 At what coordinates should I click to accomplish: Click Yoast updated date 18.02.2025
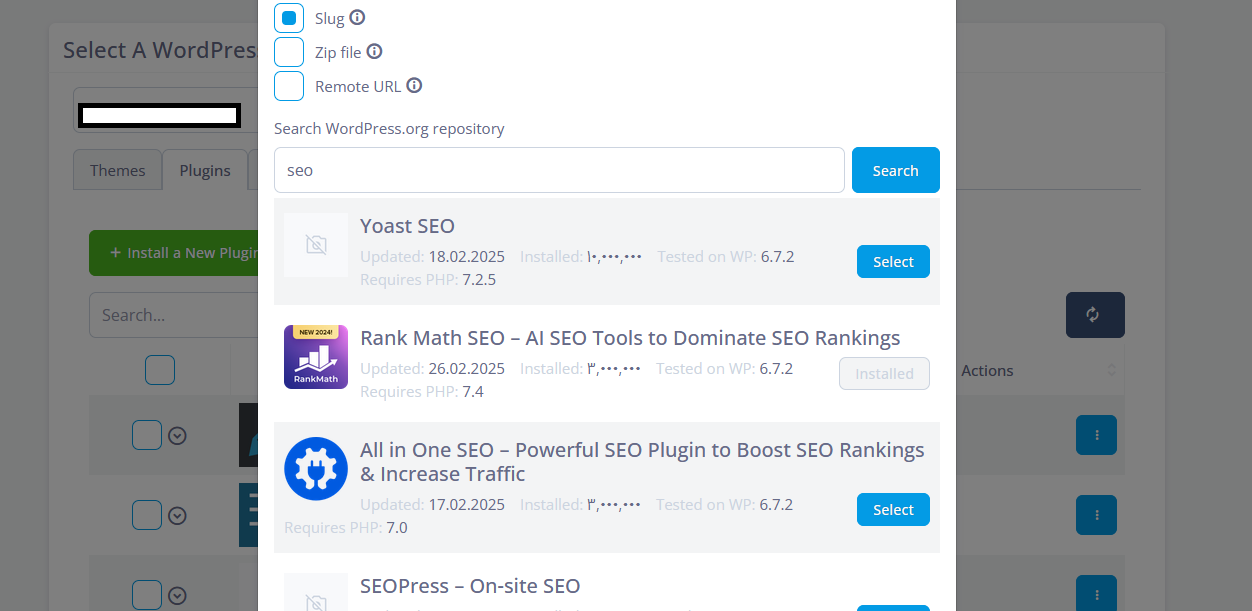coord(467,257)
